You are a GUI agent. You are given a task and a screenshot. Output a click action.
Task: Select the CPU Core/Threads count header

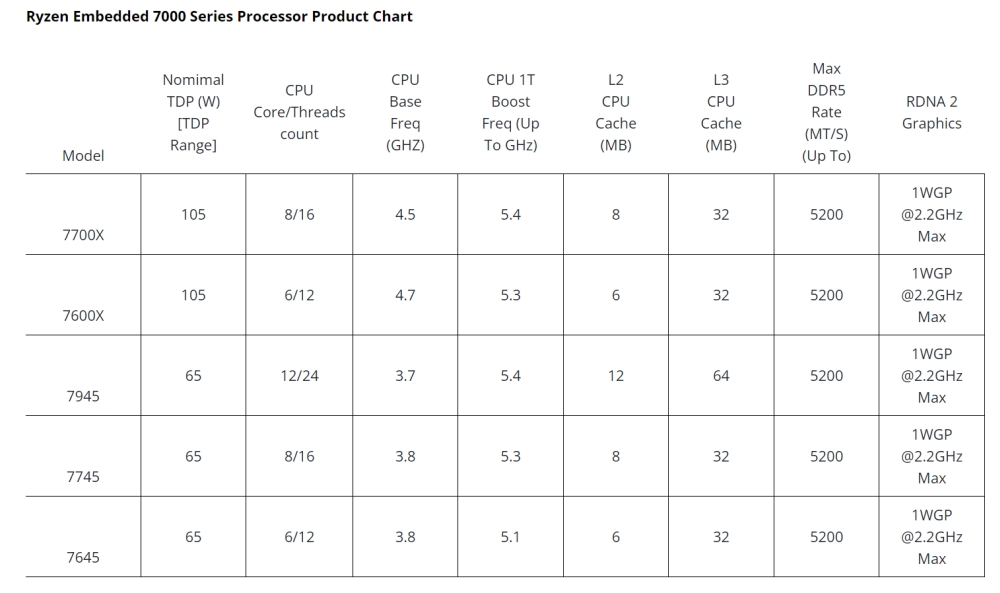299,112
